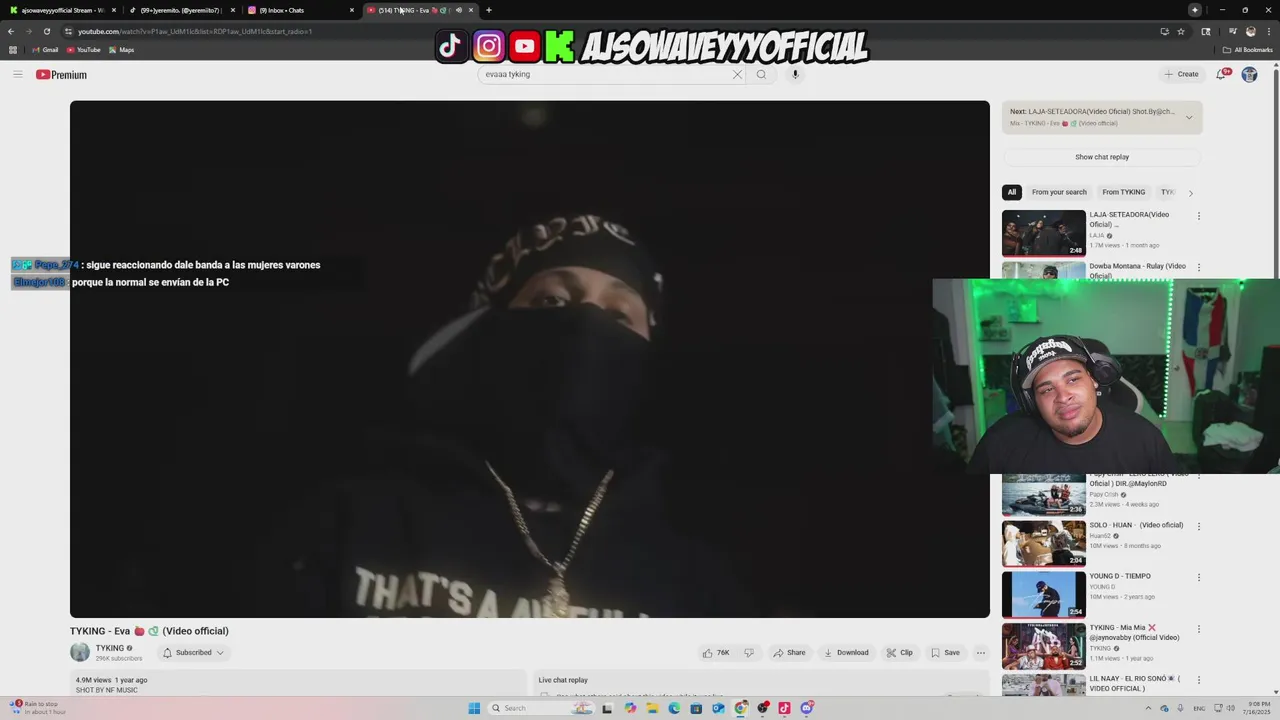Viewport: 1280px width, 720px height.
Task: Open Chrome apps grid in bookmarks bar
Action: tap(12, 50)
